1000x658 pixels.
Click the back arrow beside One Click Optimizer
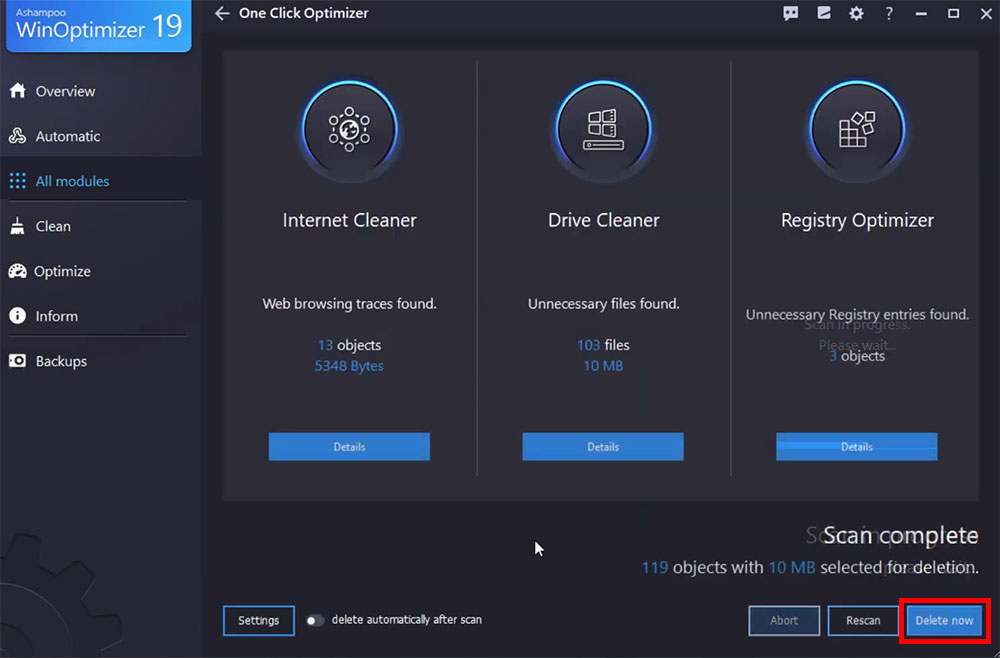222,14
